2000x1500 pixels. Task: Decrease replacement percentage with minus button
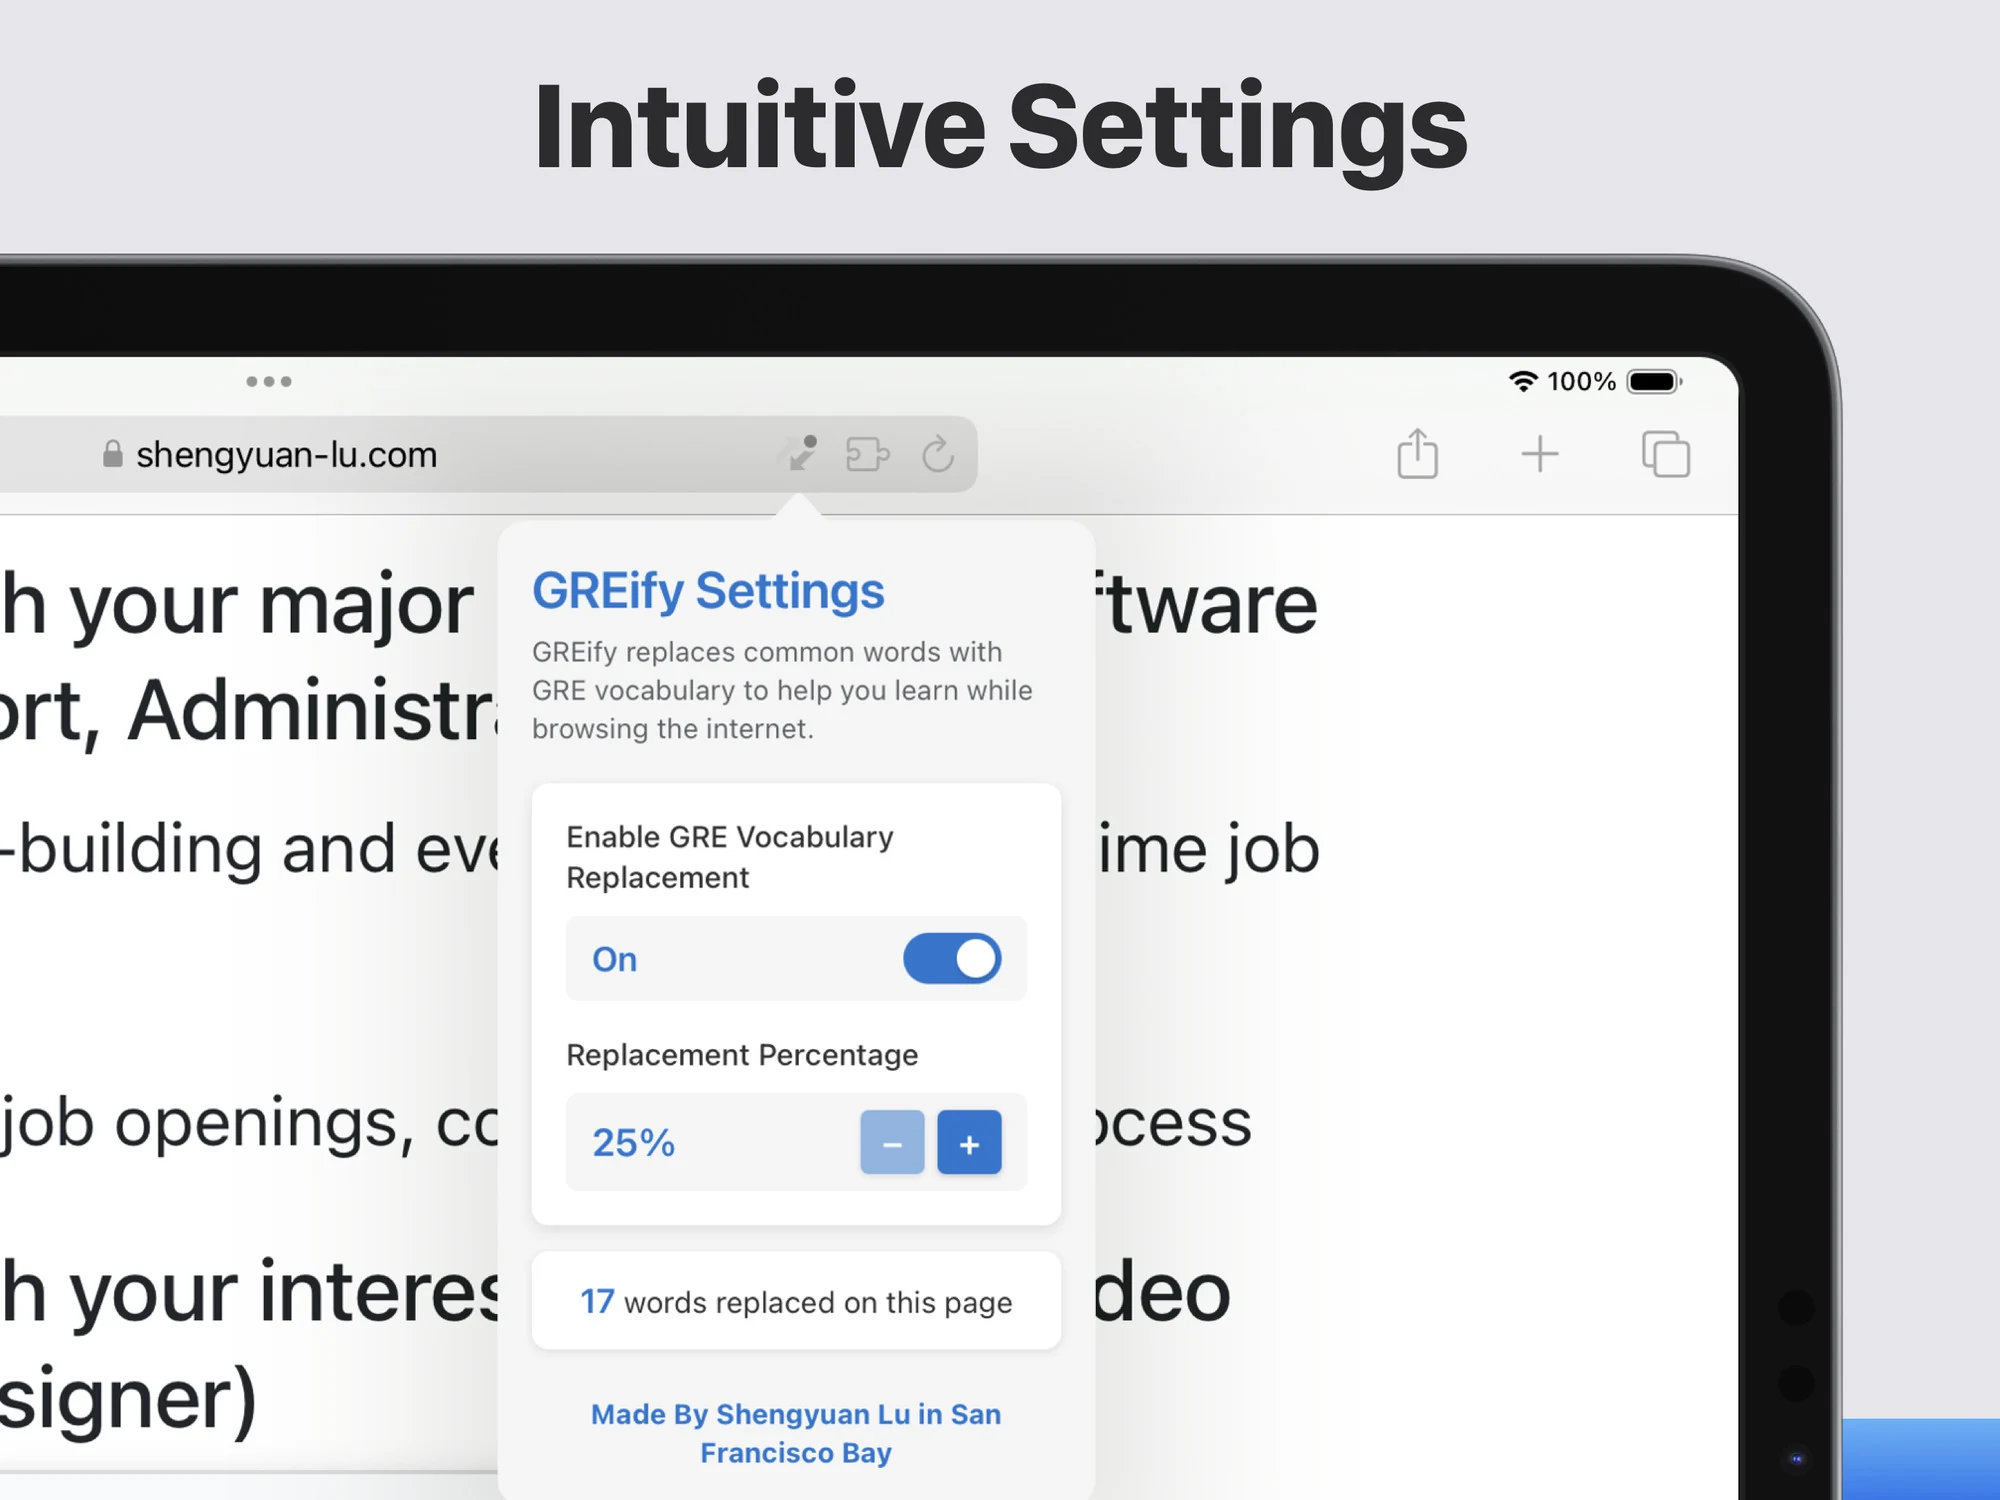pyautogui.click(x=892, y=1142)
